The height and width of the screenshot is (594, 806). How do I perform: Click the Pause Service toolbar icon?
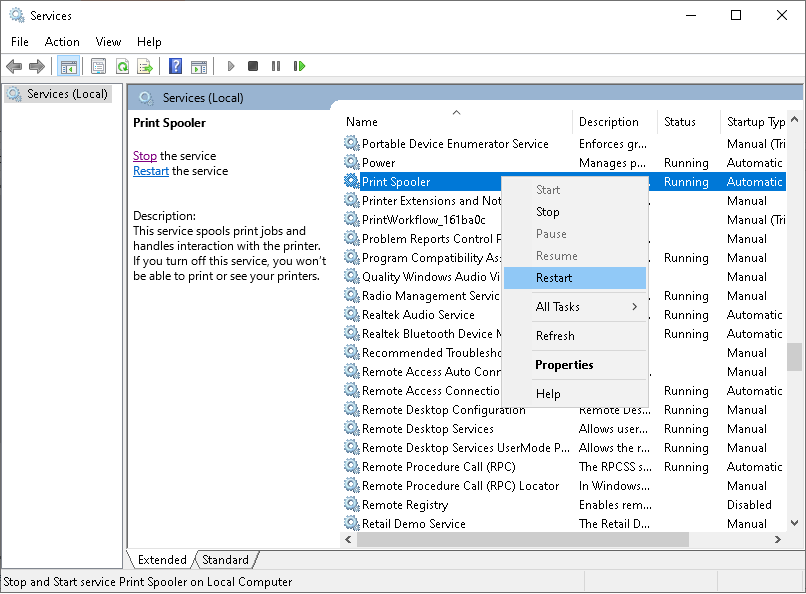point(276,66)
